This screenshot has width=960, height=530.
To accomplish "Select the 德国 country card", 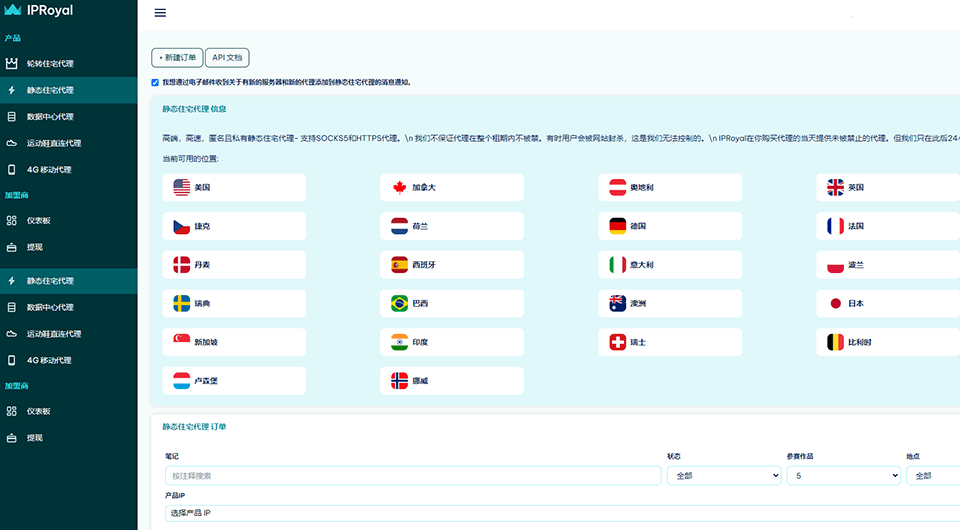I will 672,226.
